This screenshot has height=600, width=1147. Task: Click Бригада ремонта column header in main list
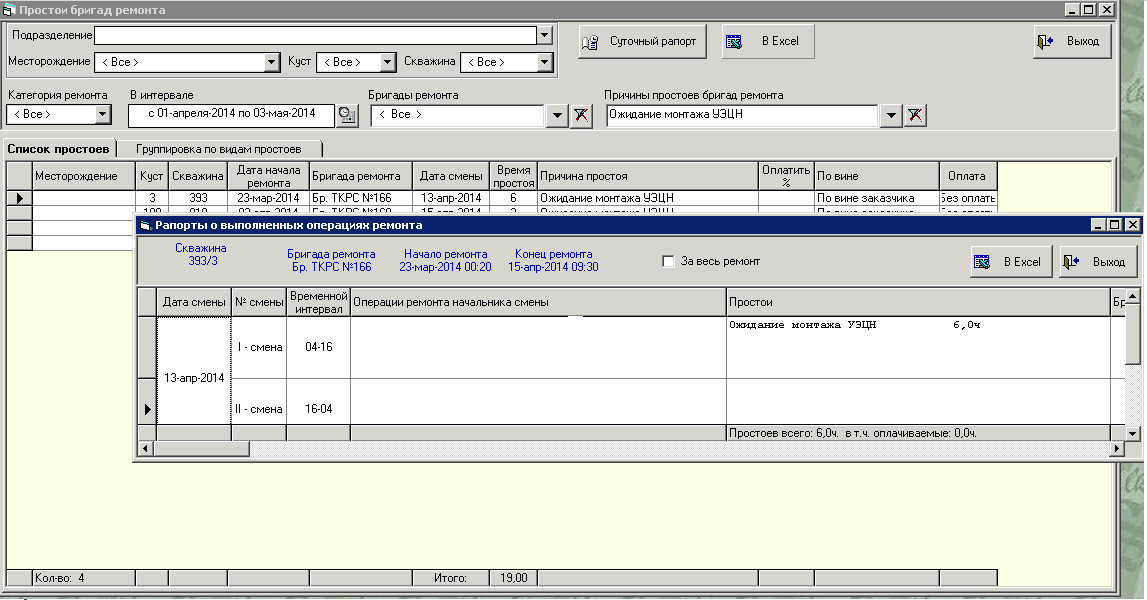tap(361, 176)
